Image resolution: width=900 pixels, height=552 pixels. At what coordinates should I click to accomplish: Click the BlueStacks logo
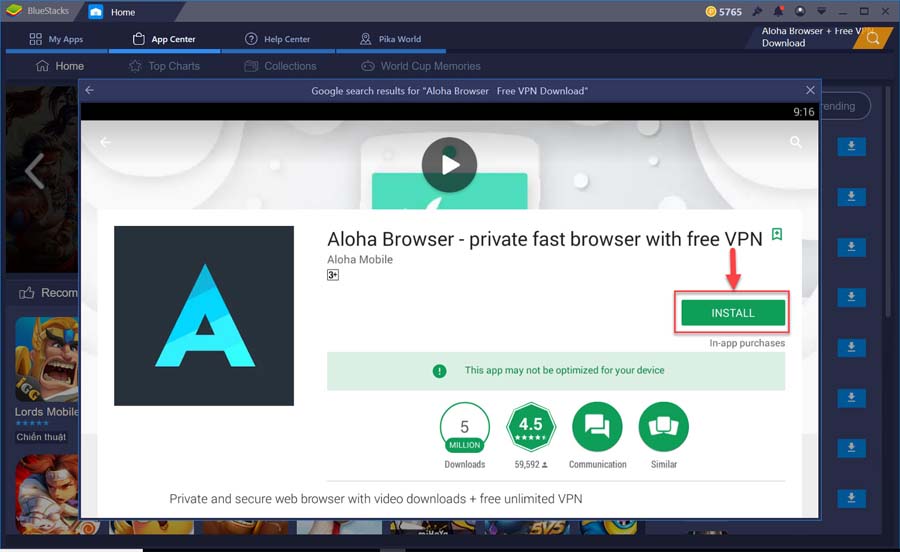pos(14,11)
